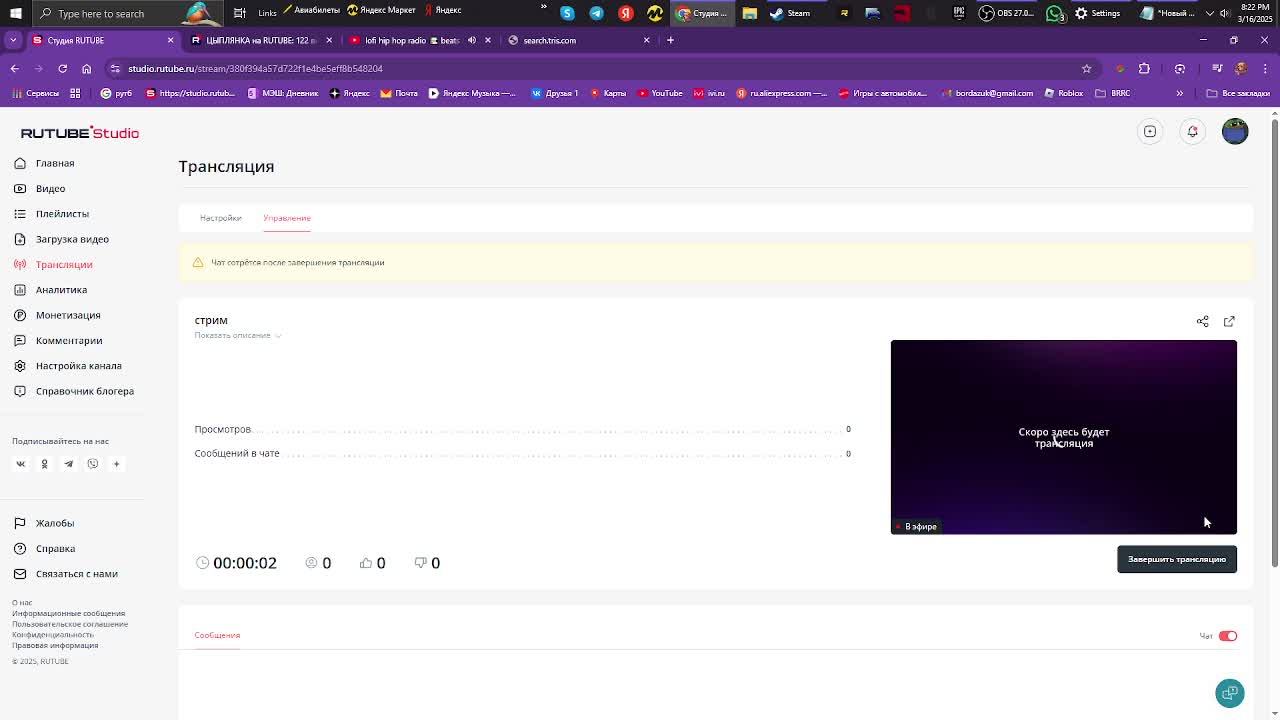Click the share stream icon
The image size is (1280, 720).
(x=1202, y=321)
